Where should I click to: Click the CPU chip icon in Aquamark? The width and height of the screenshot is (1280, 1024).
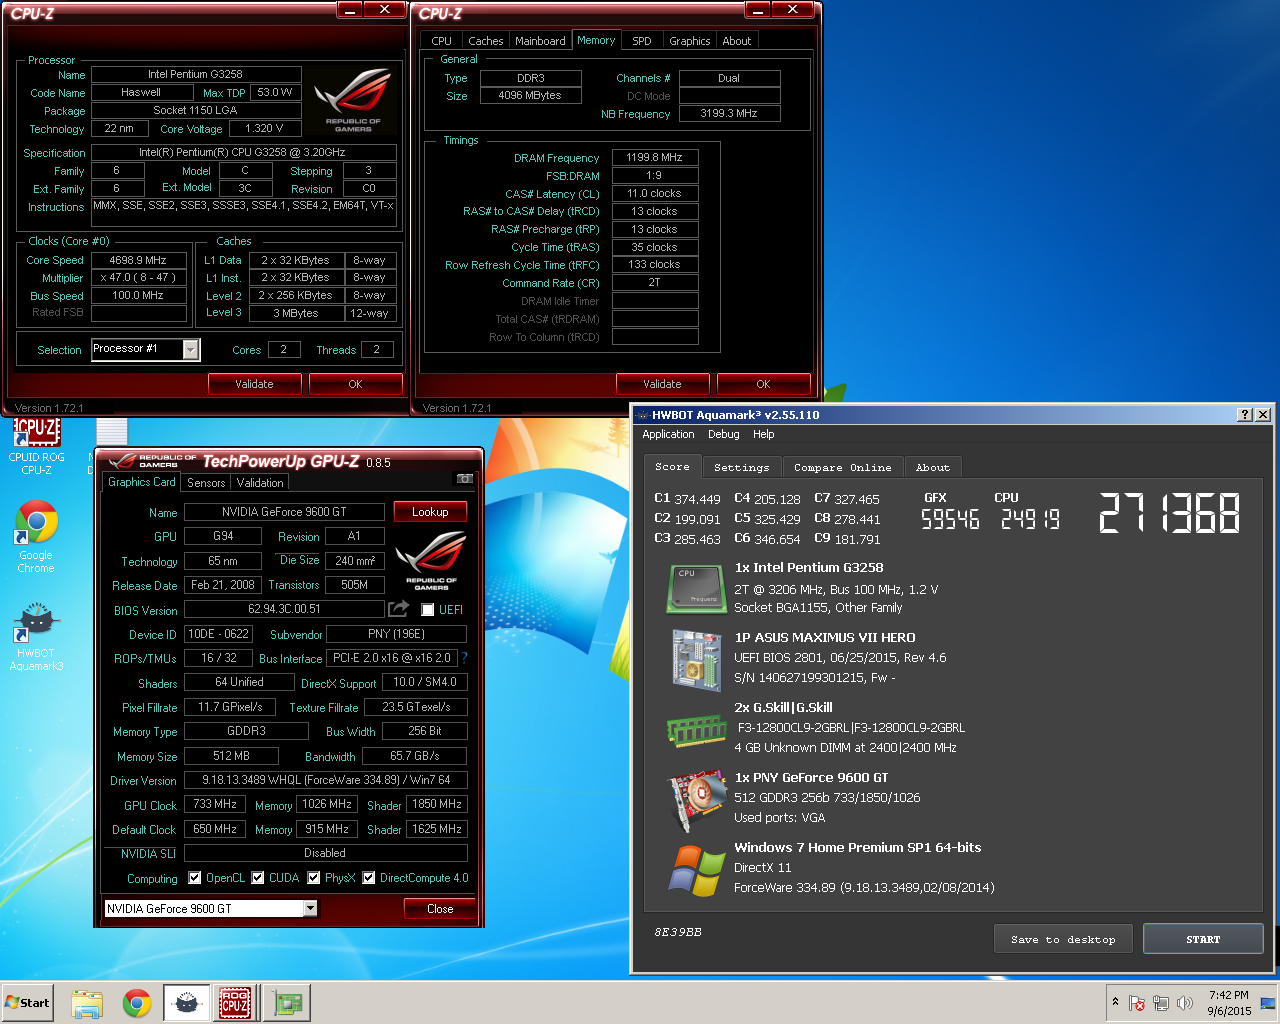[x=697, y=589]
